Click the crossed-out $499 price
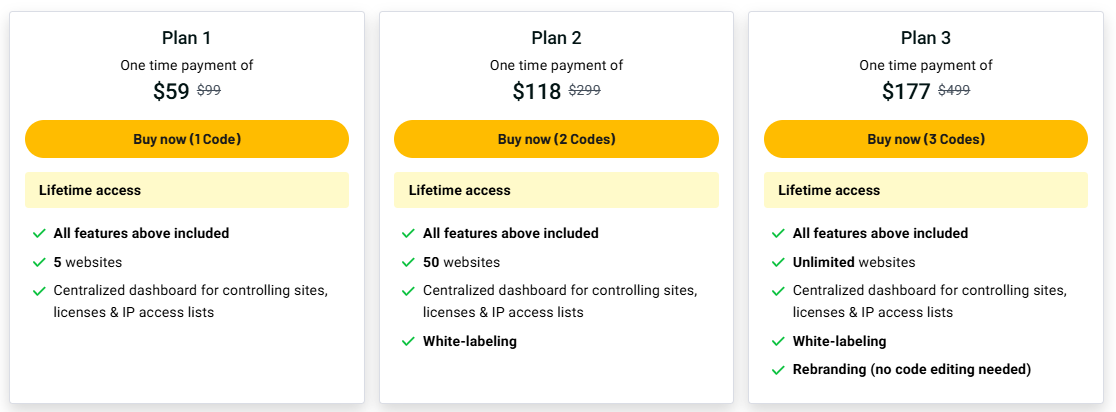This screenshot has width=1116, height=412. 954,91
